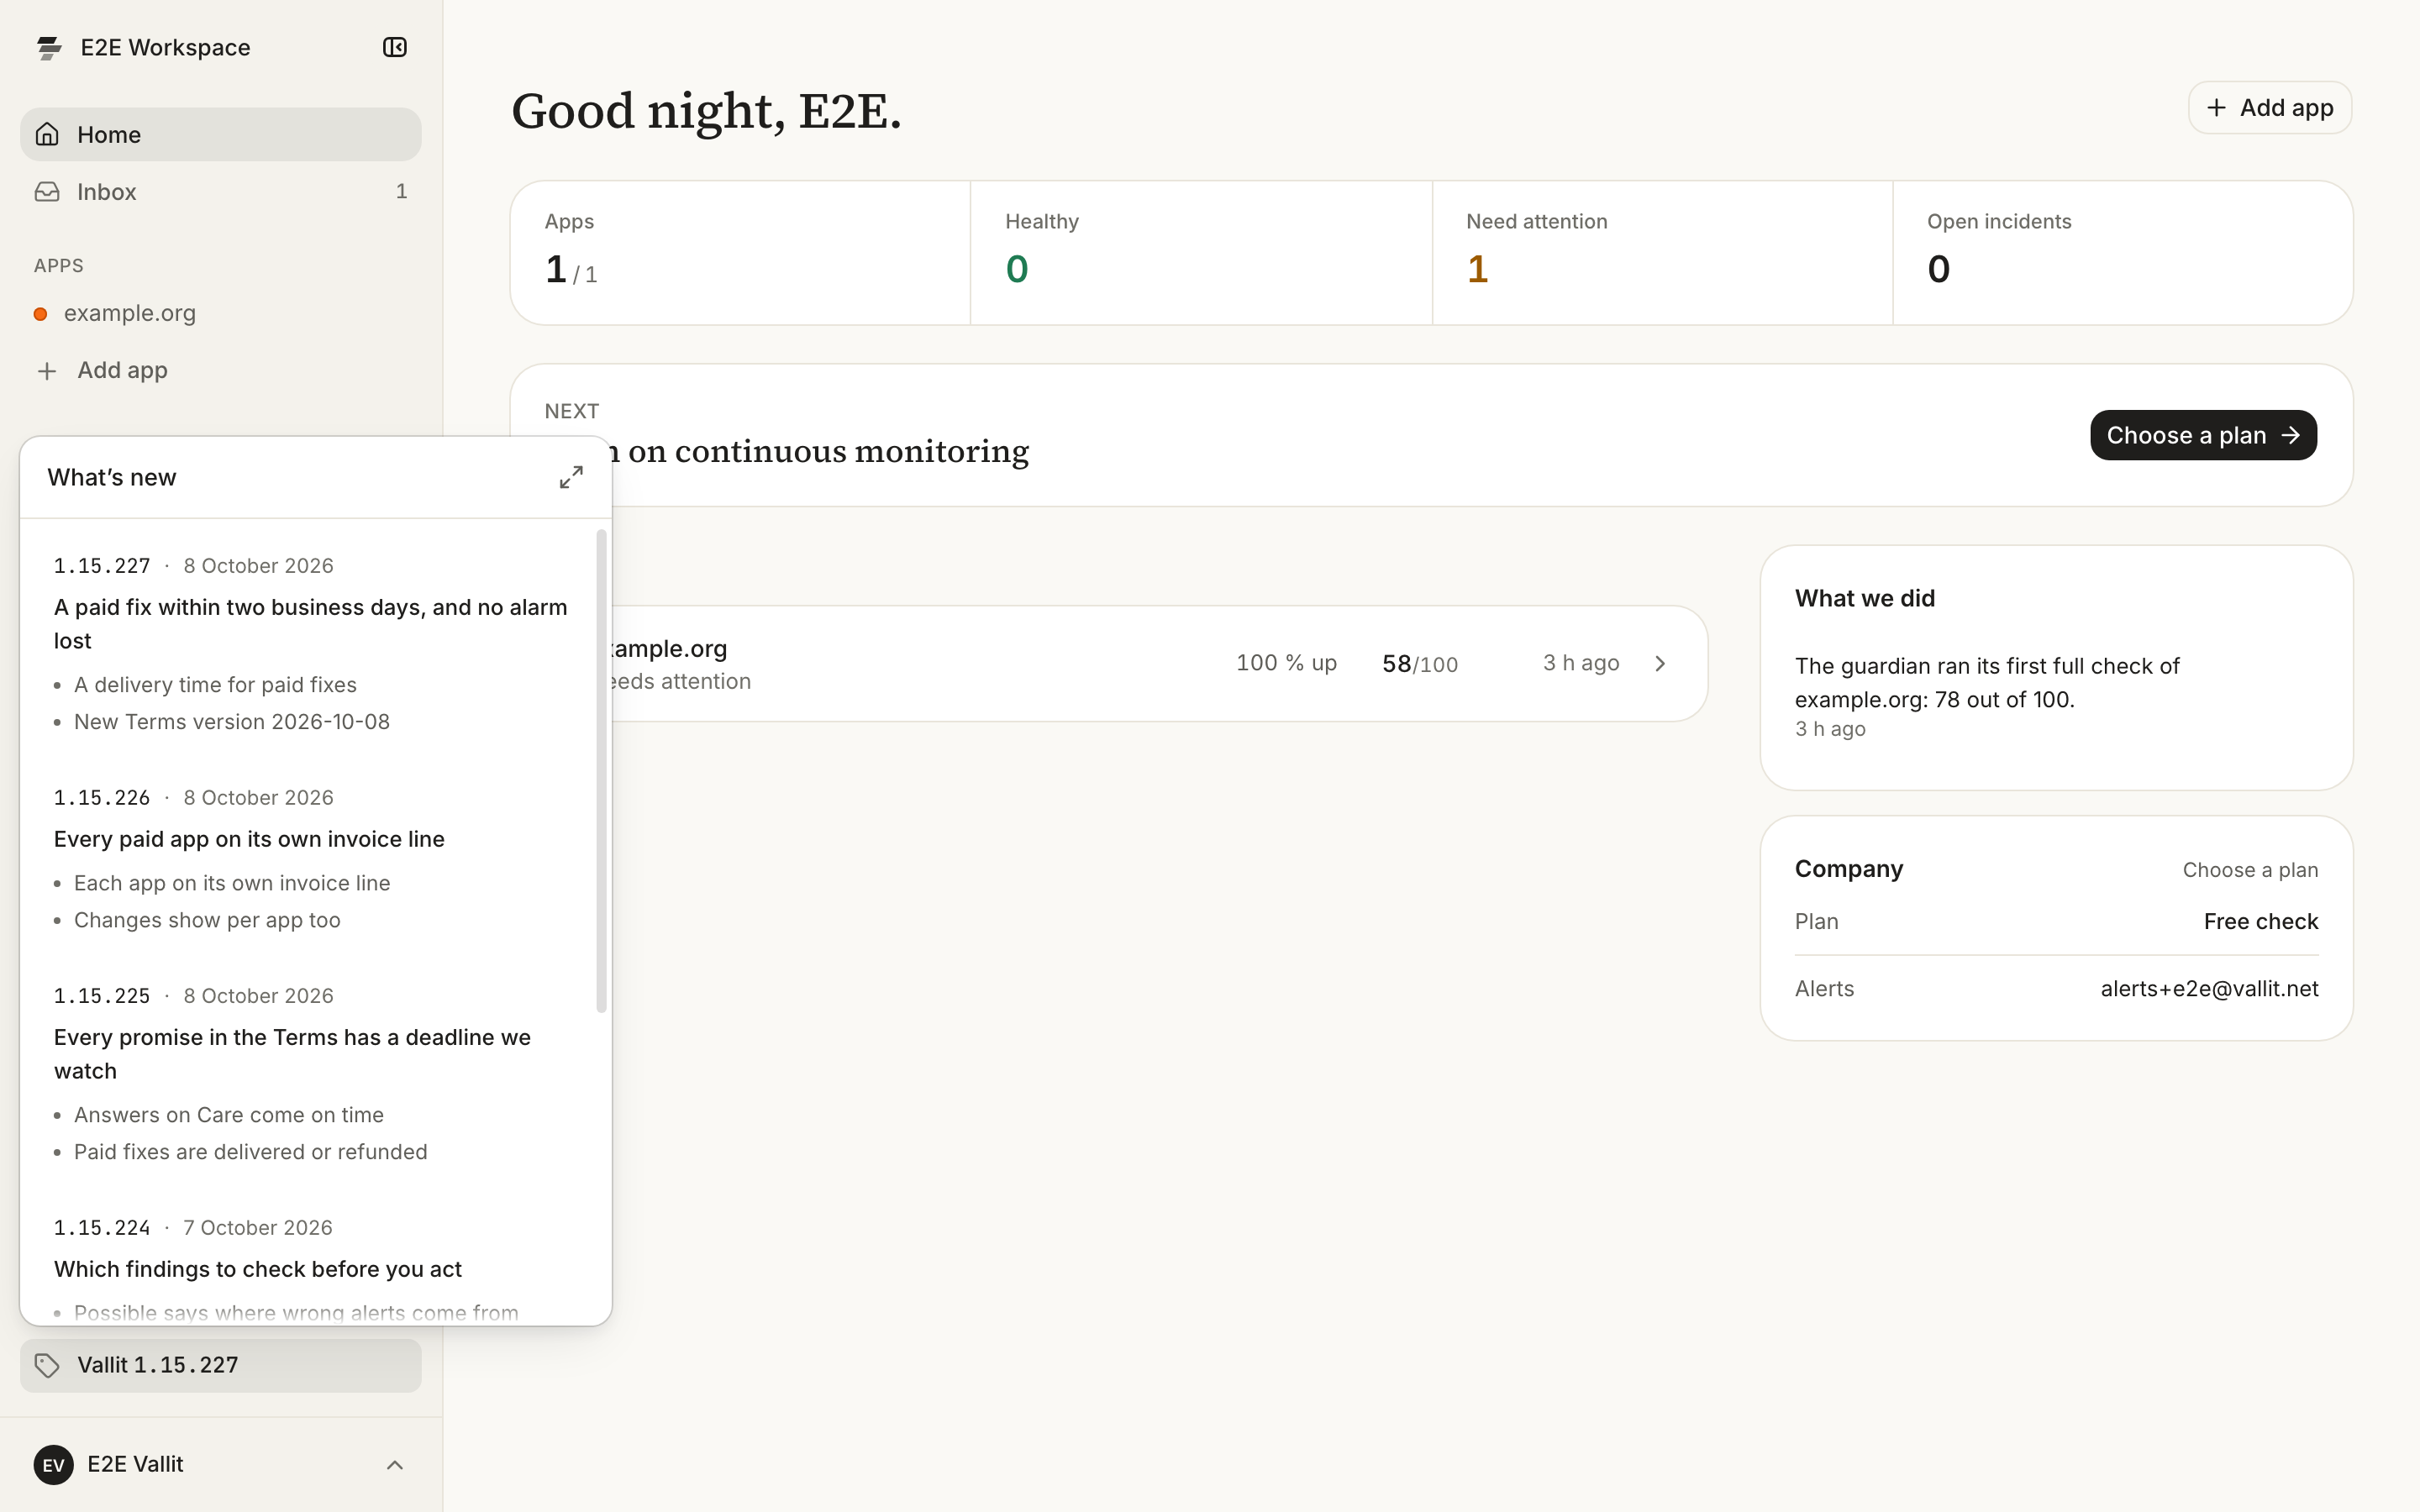The image size is (2420, 1512).
Task: Expand the What's new panel
Action: 571,477
